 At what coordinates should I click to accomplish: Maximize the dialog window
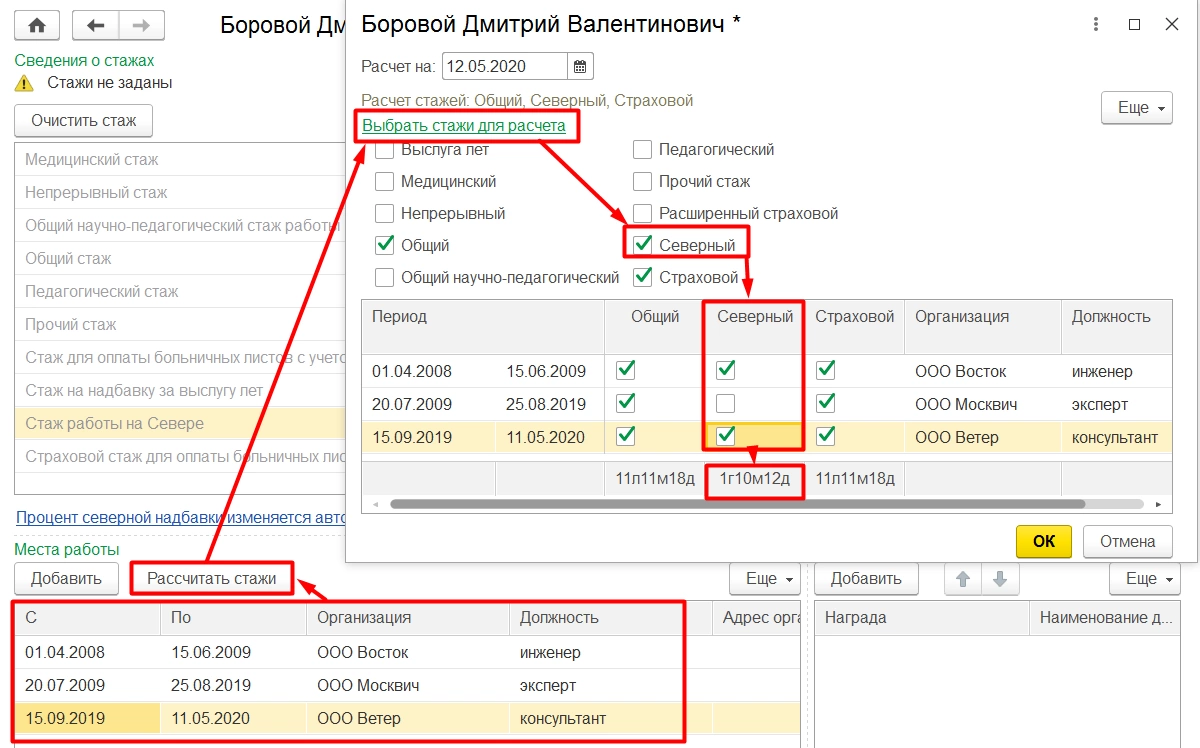coord(1134,24)
